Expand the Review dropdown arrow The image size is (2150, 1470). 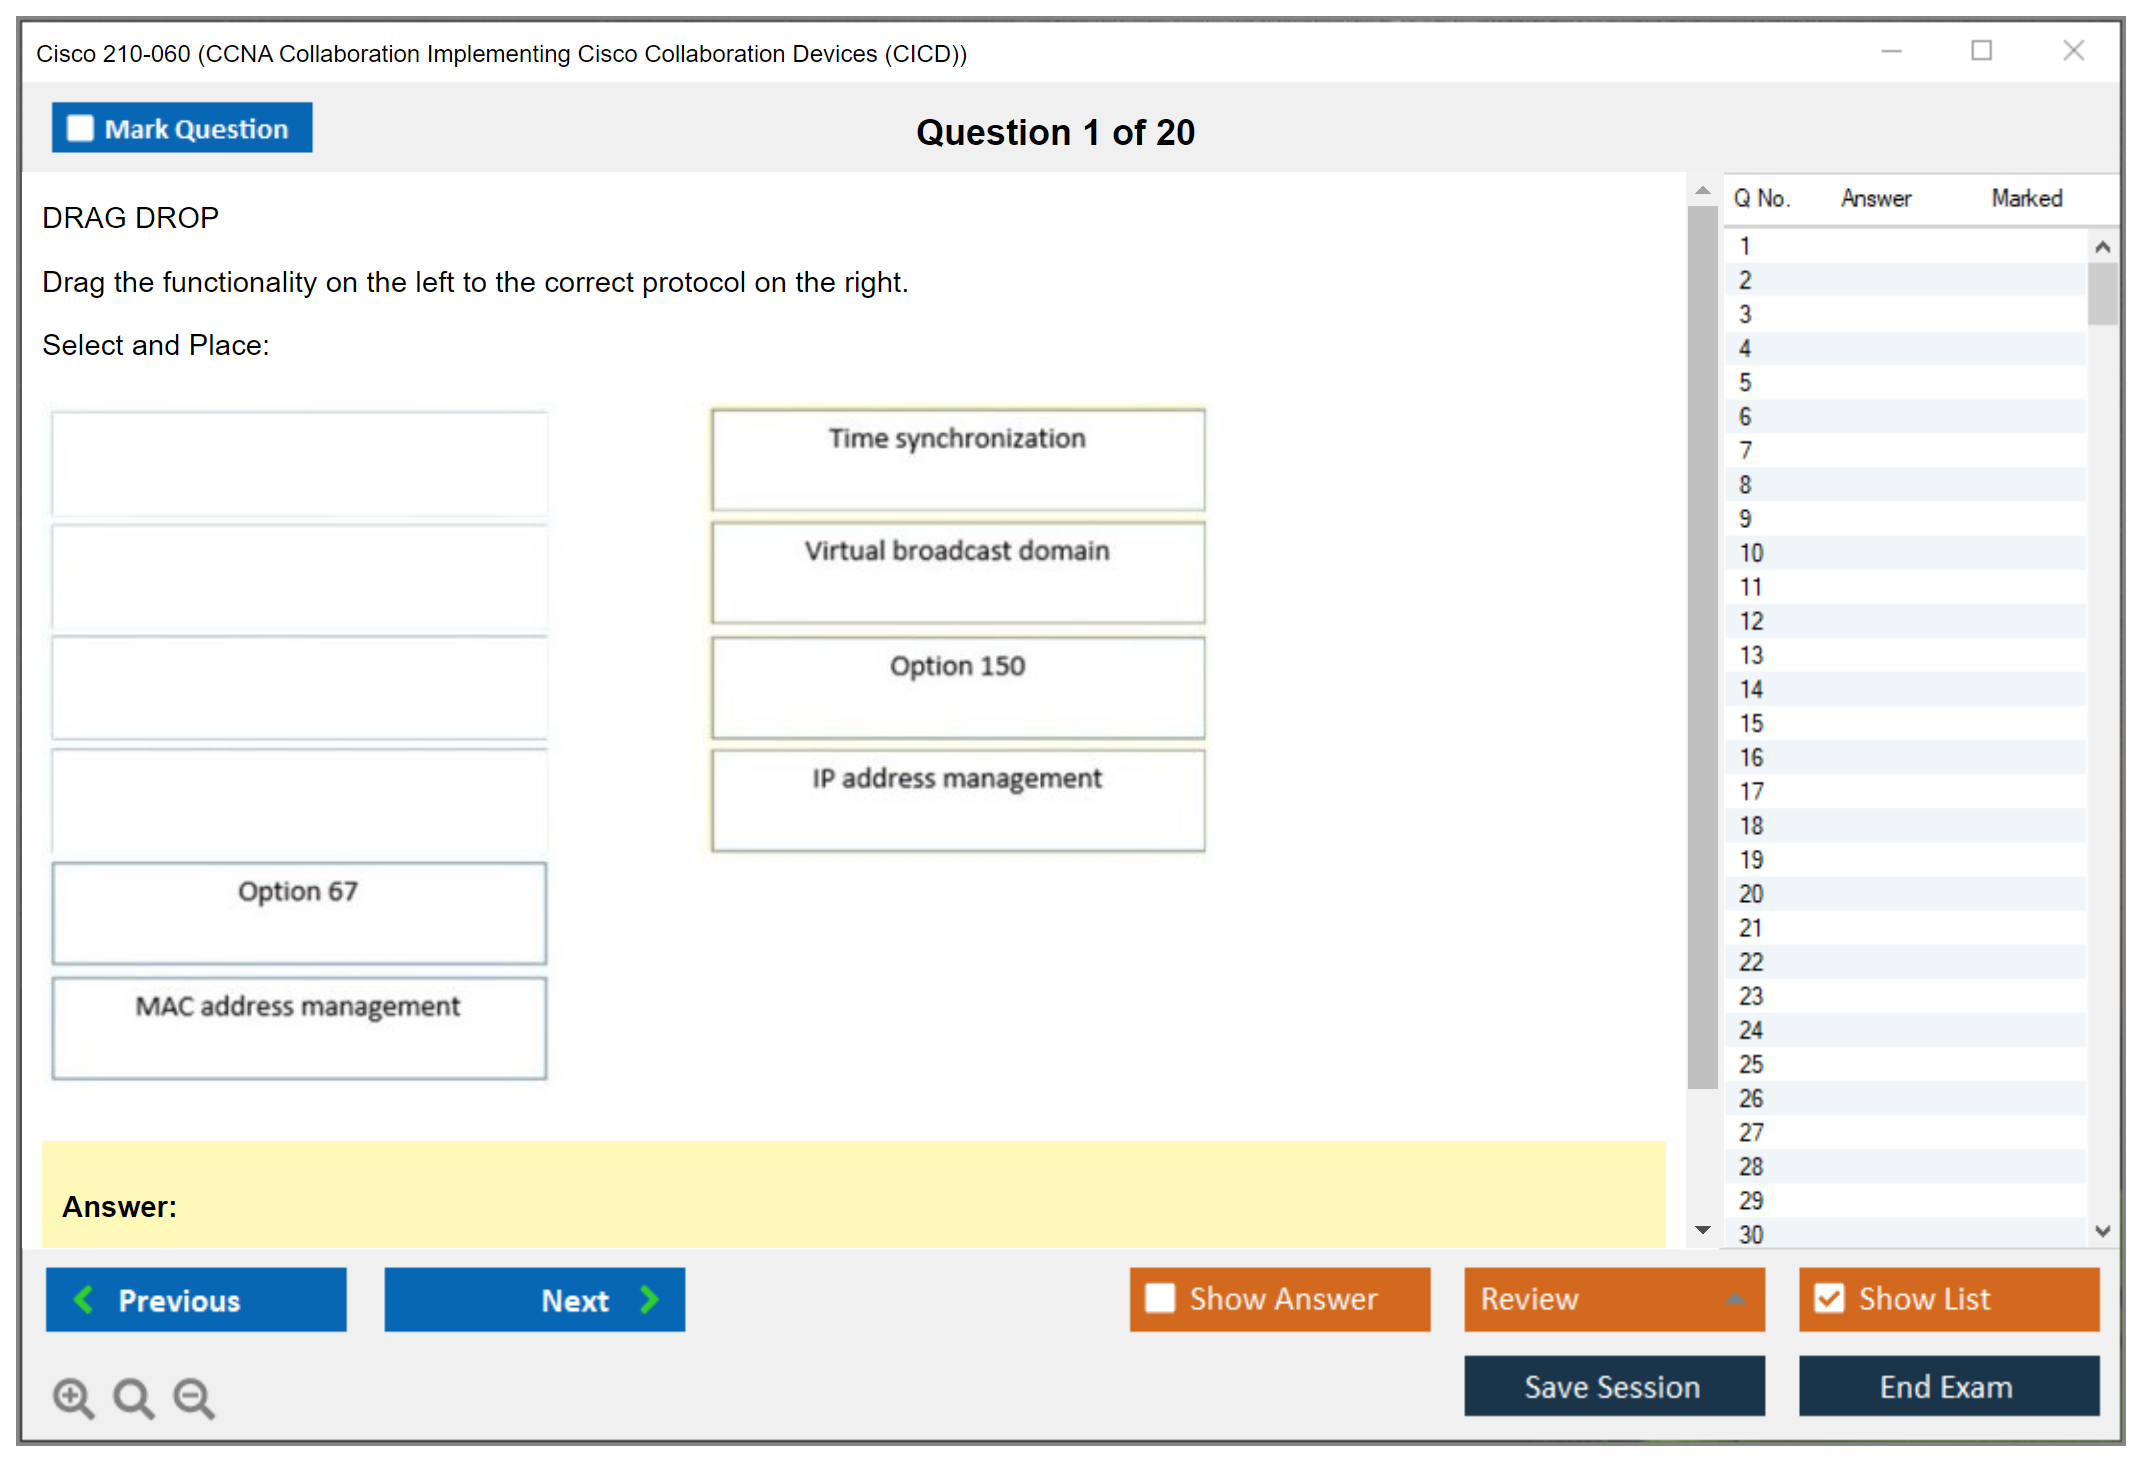pos(1735,1299)
